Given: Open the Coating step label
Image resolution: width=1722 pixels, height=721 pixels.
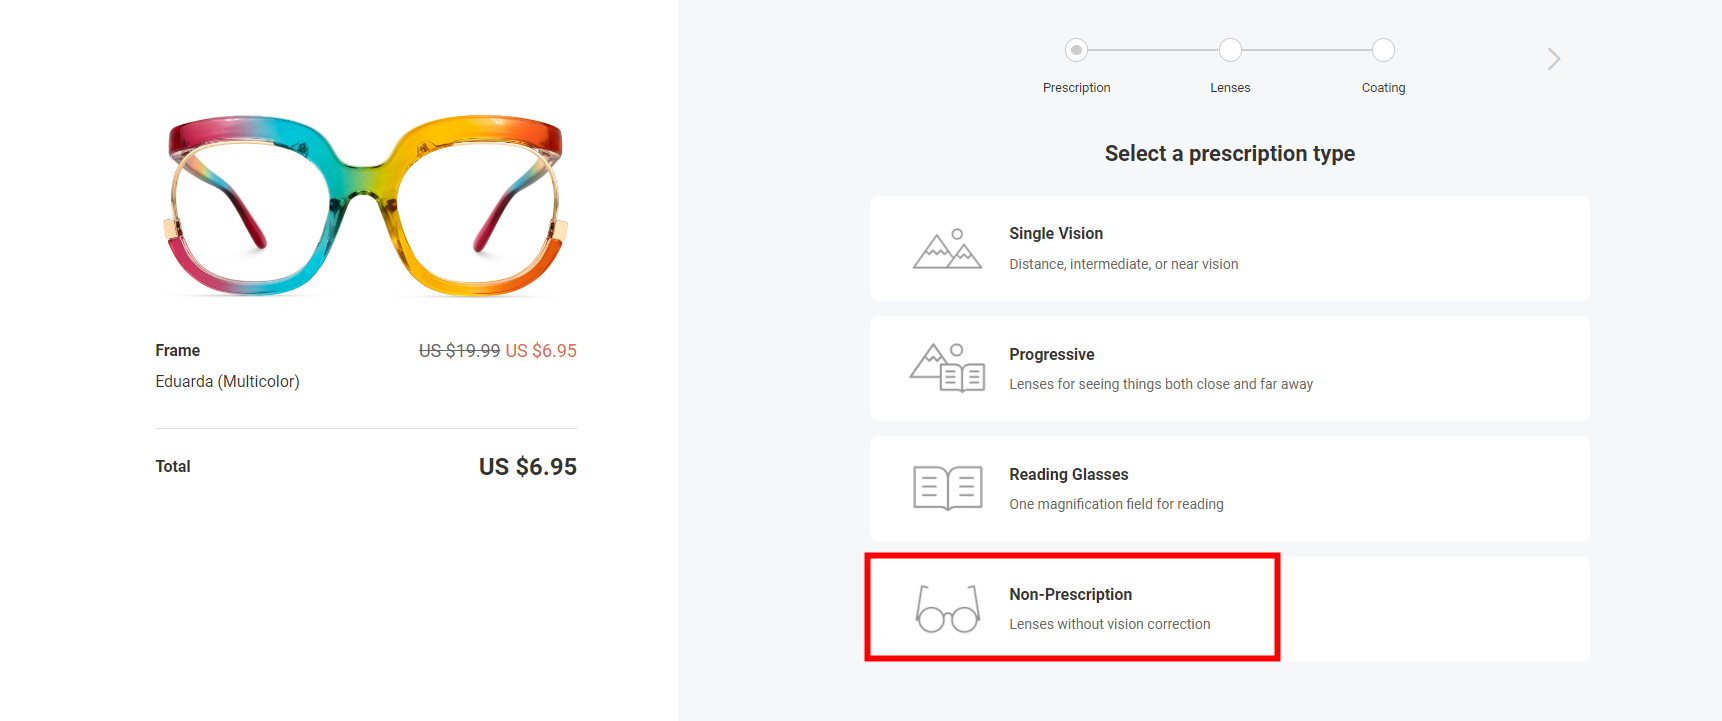Looking at the screenshot, I should 1383,88.
